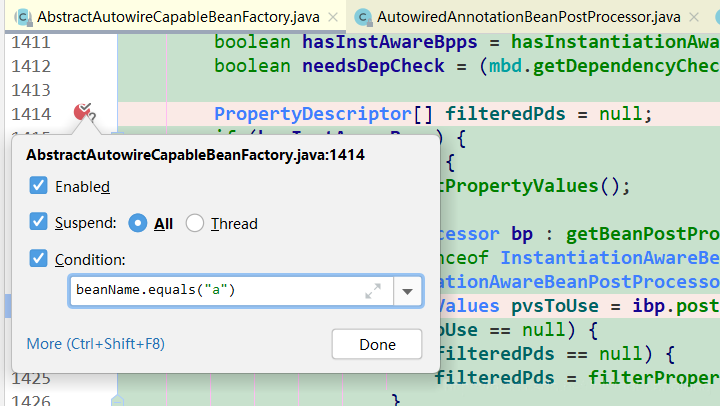720x406 pixels.
Task: Click the conditional breakpoint icon on line 1414
Action: [x=84, y=112]
